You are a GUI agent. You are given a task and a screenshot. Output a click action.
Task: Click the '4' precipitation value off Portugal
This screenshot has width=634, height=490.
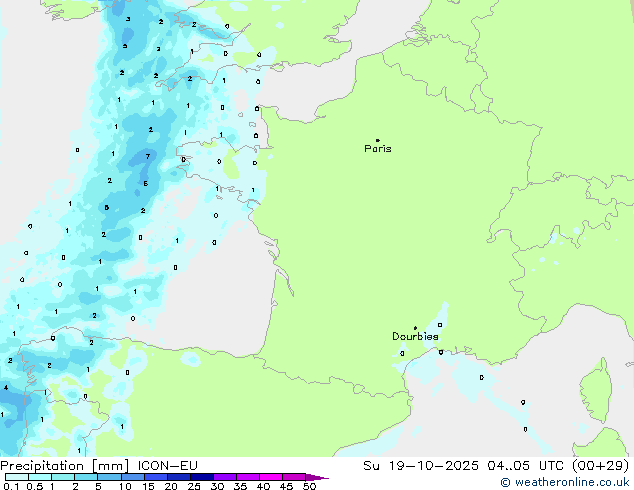[x=6, y=388]
